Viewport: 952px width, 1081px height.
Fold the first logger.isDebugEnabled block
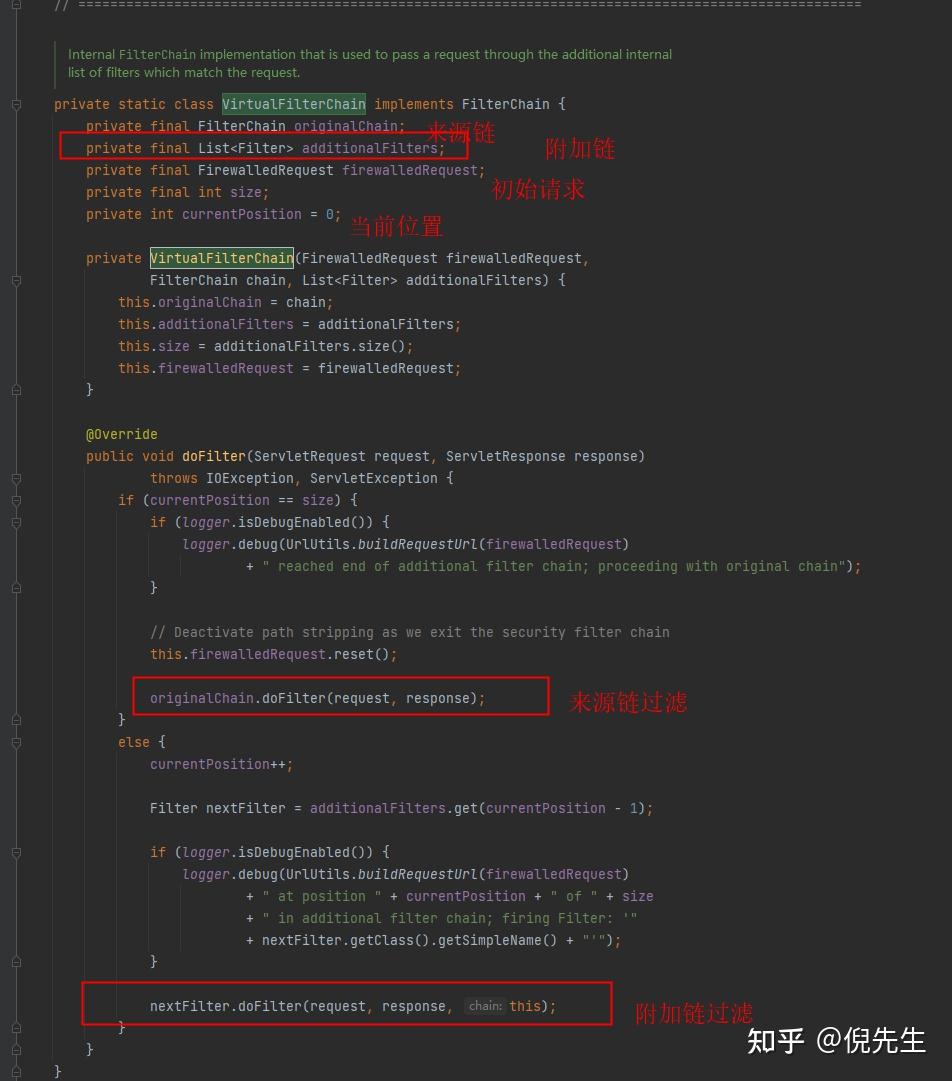15,521
